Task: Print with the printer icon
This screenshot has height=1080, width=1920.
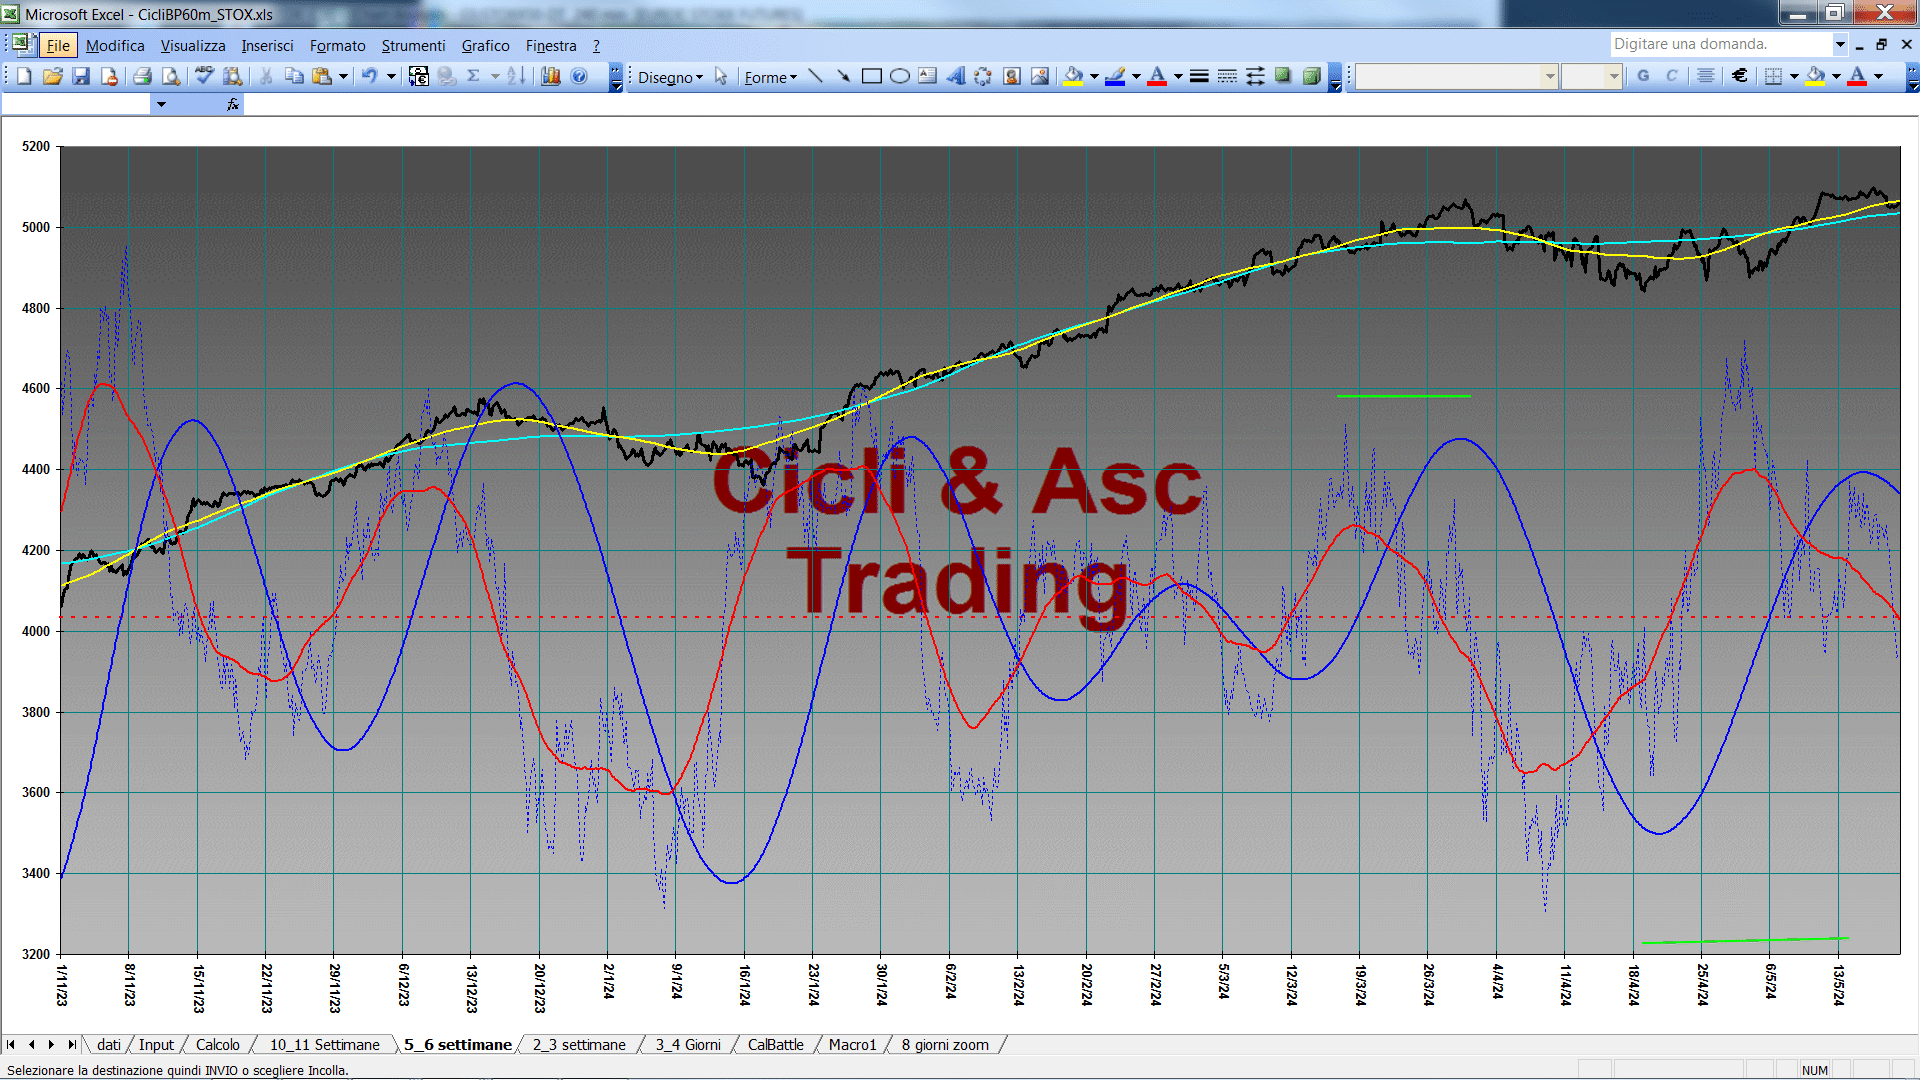Action: click(x=142, y=76)
